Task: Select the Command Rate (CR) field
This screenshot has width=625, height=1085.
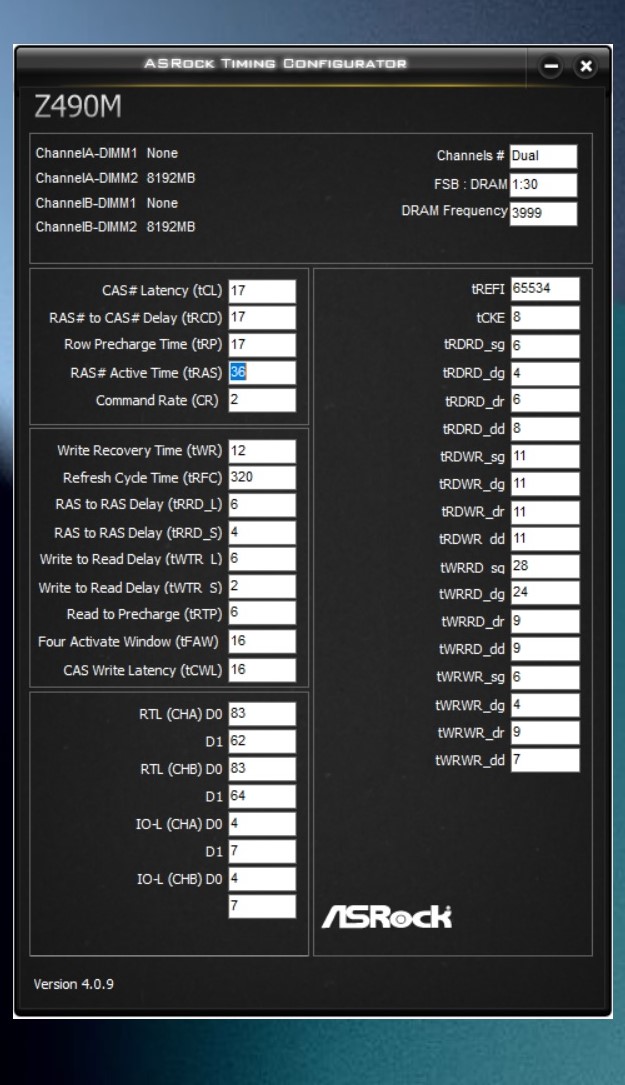Action: pos(262,401)
